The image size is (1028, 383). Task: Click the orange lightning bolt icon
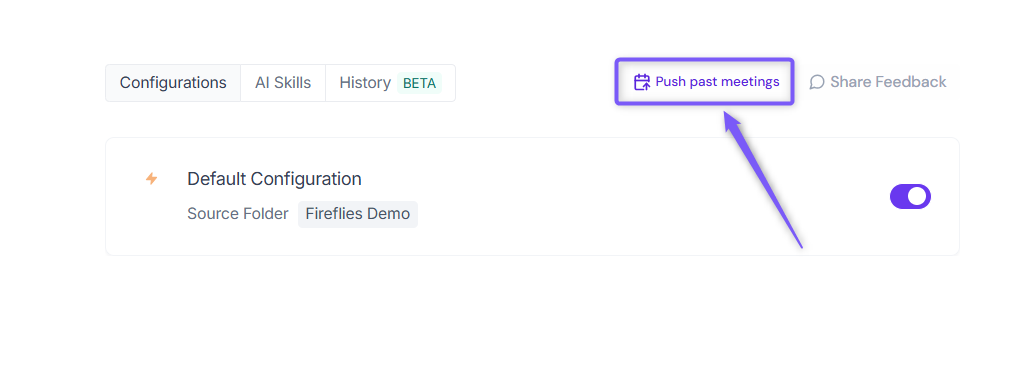(151, 178)
